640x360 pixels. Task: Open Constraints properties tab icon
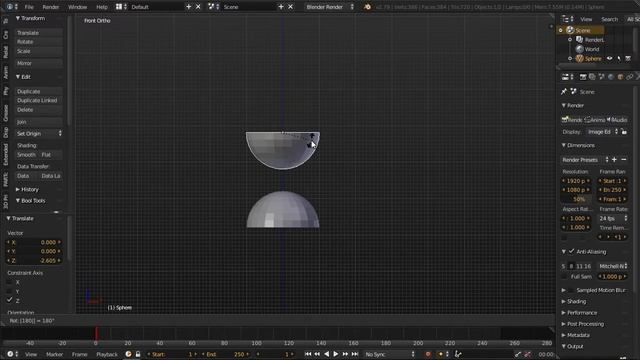(630, 77)
